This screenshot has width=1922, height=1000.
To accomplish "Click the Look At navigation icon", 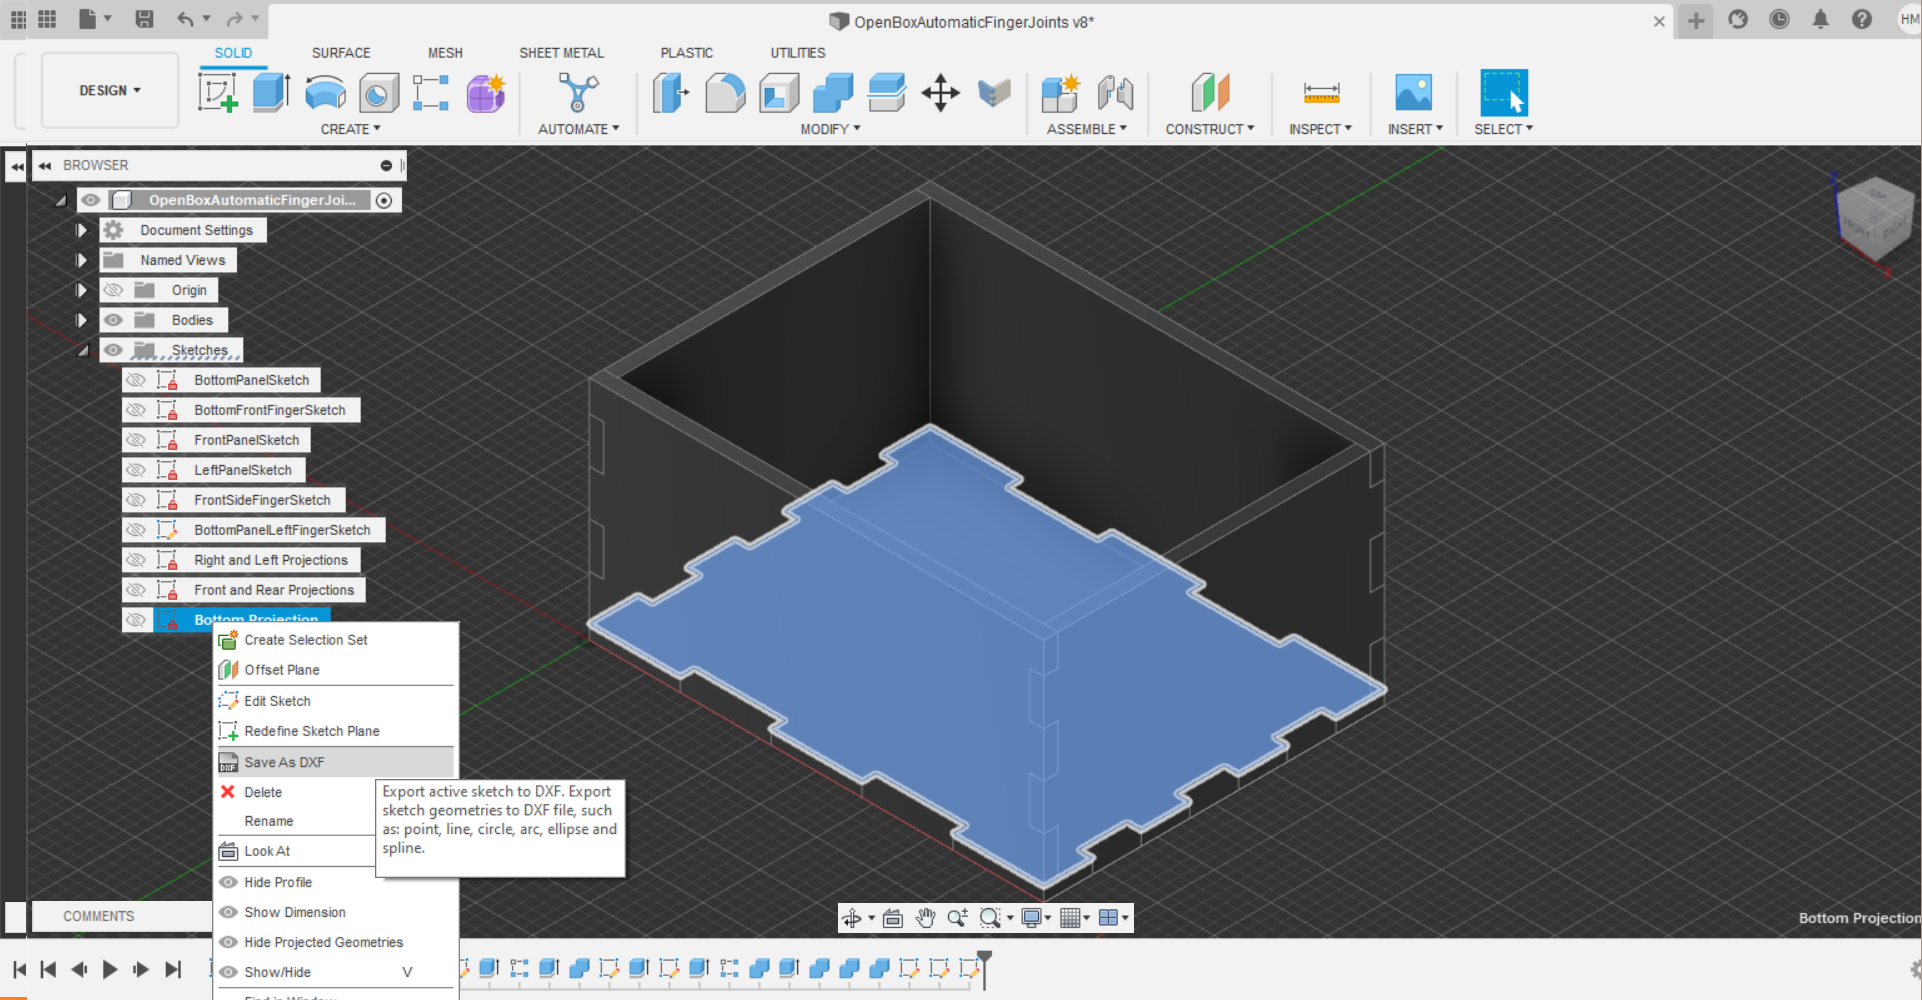I will [x=893, y=918].
